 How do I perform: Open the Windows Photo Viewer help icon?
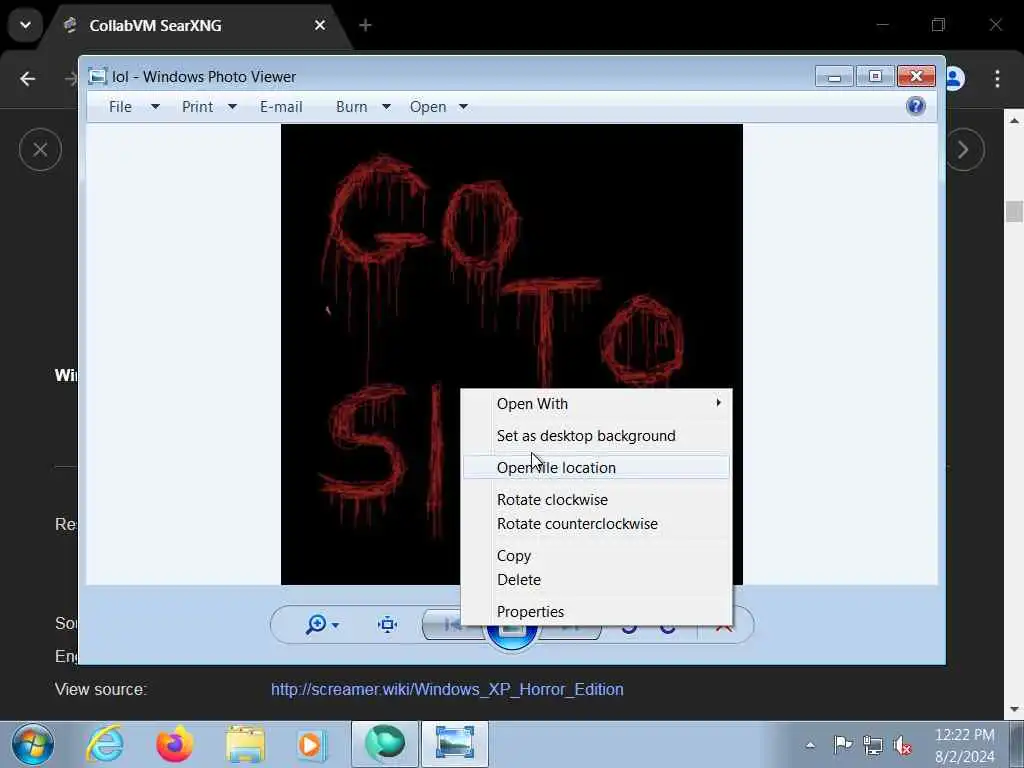(916, 106)
